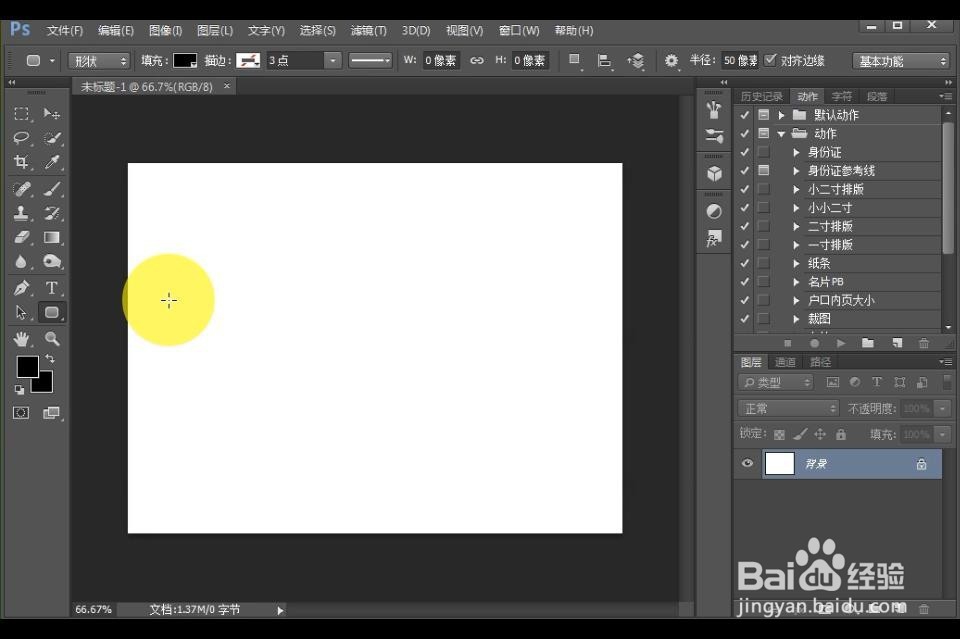Toggle Quick Mask mode
960x639 pixels.
[x=21, y=413]
